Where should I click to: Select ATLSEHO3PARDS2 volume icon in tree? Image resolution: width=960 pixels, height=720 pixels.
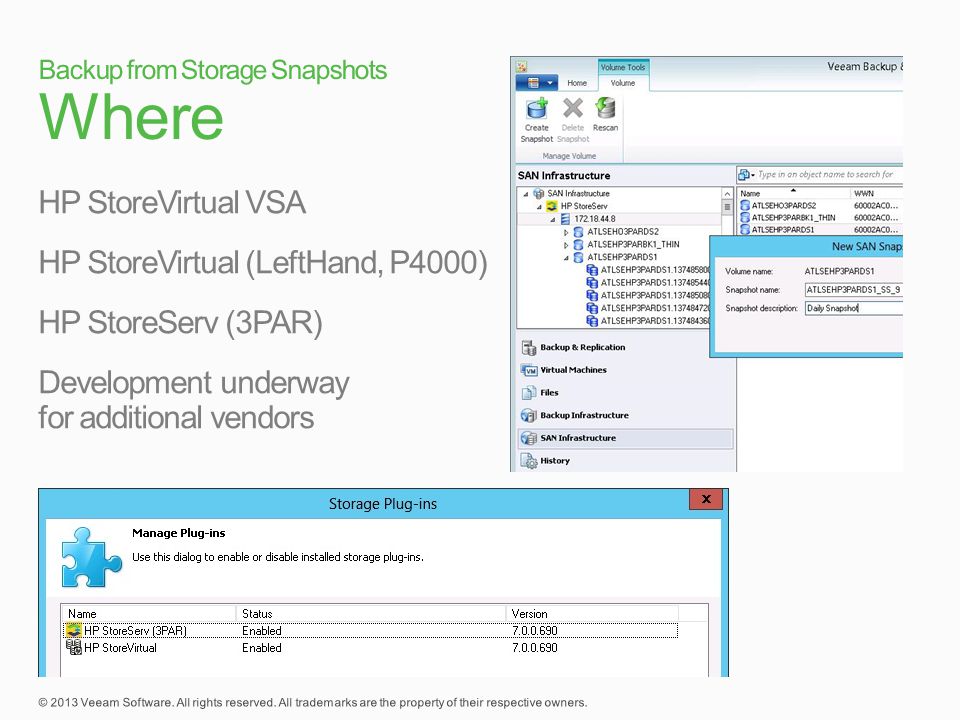(578, 232)
